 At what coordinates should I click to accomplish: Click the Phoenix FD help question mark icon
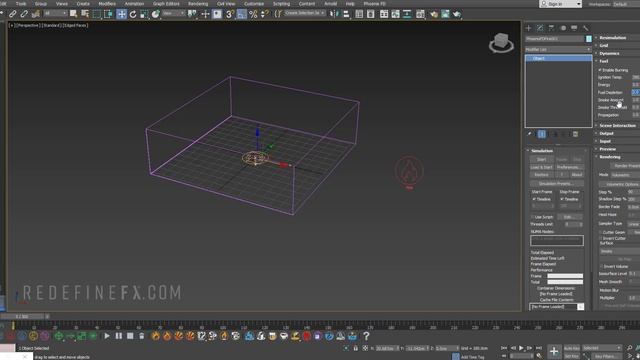pos(366,336)
